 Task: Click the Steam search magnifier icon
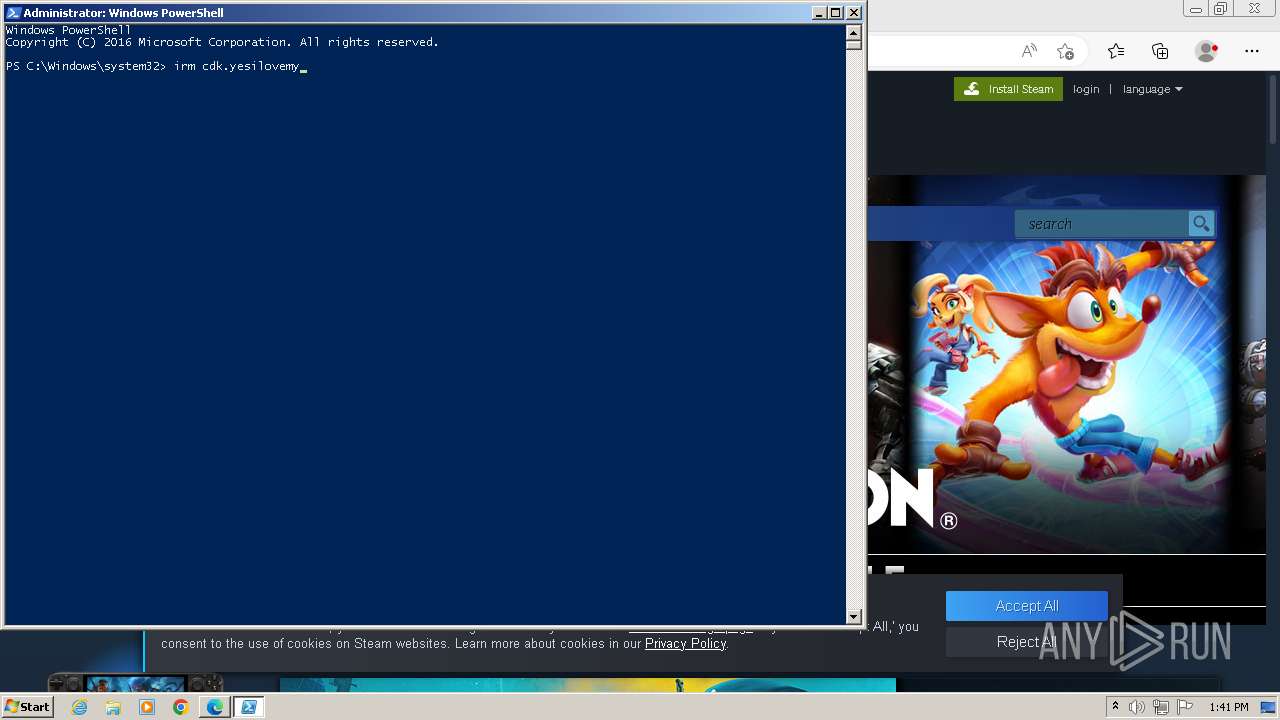point(1201,224)
